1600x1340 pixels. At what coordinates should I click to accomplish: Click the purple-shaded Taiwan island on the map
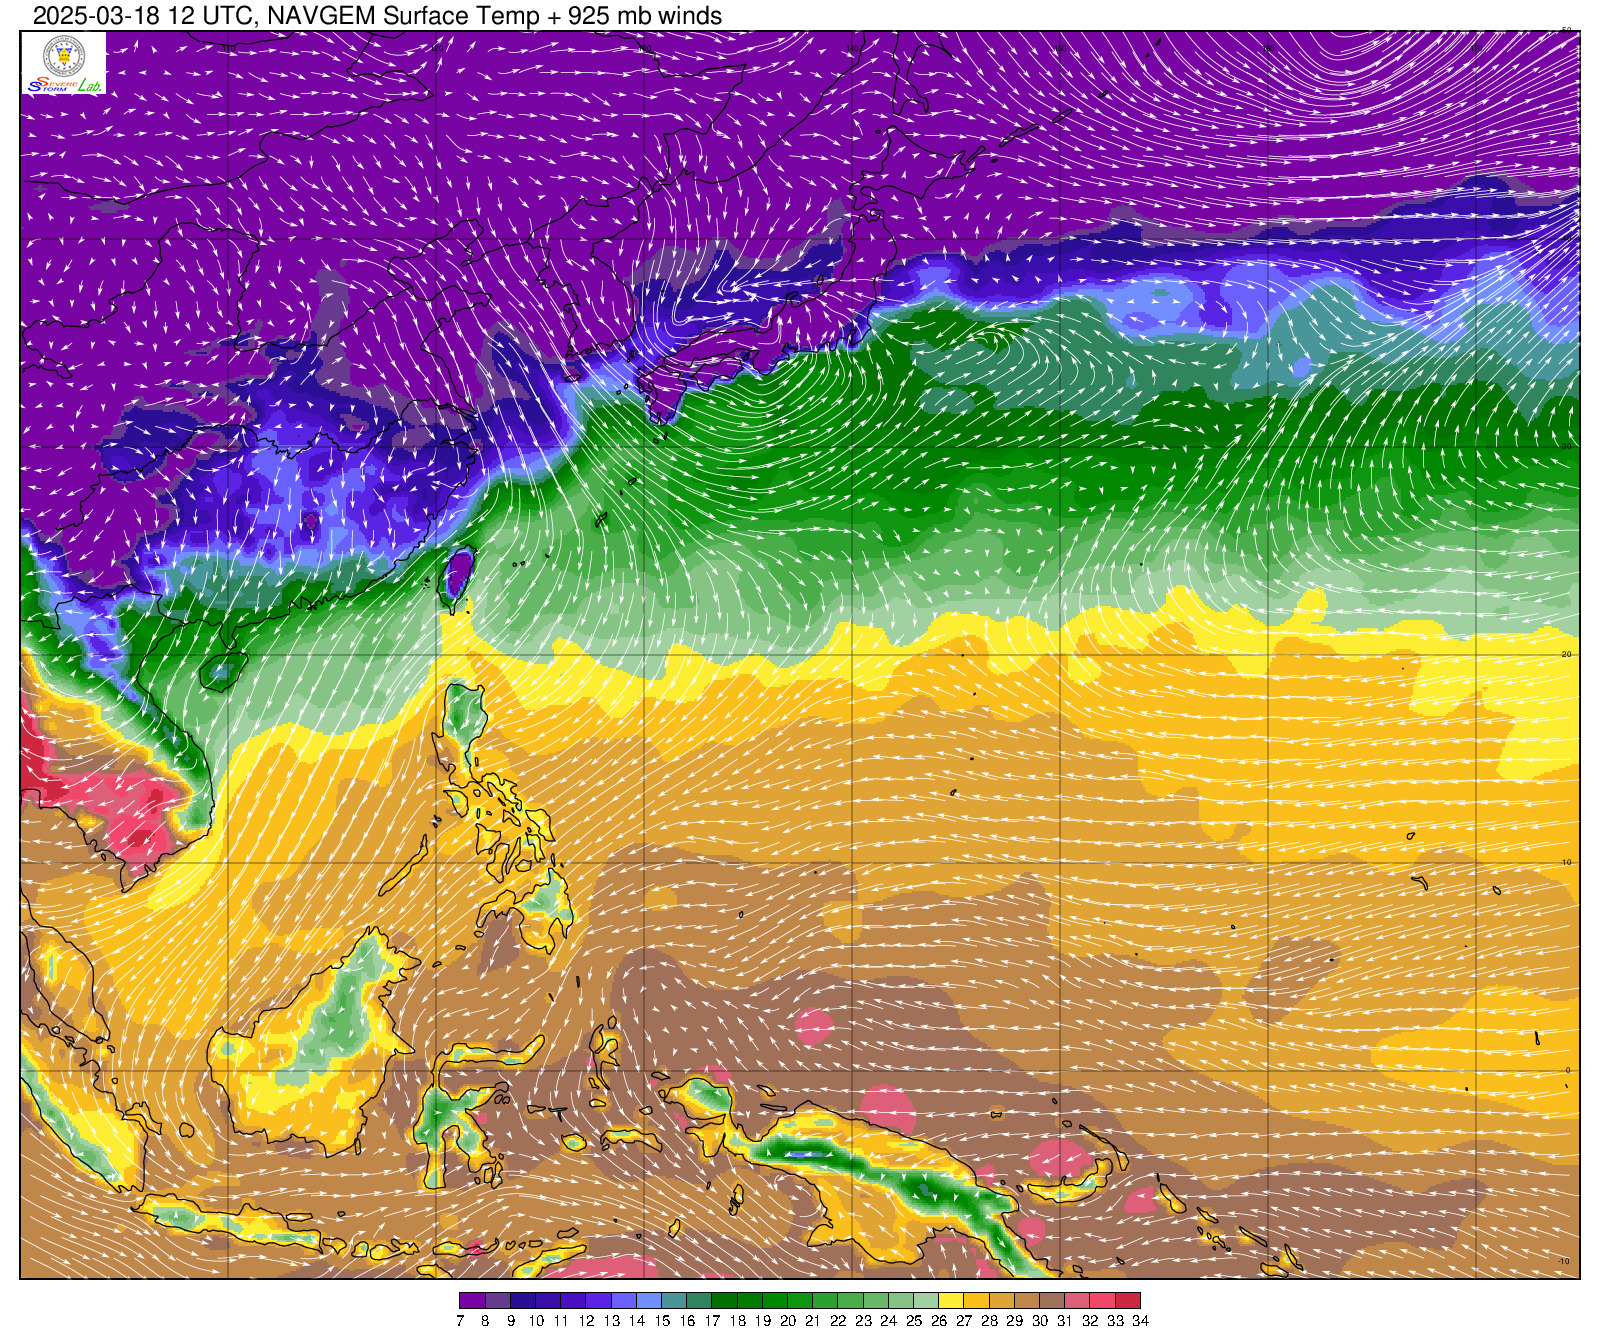coord(457,576)
